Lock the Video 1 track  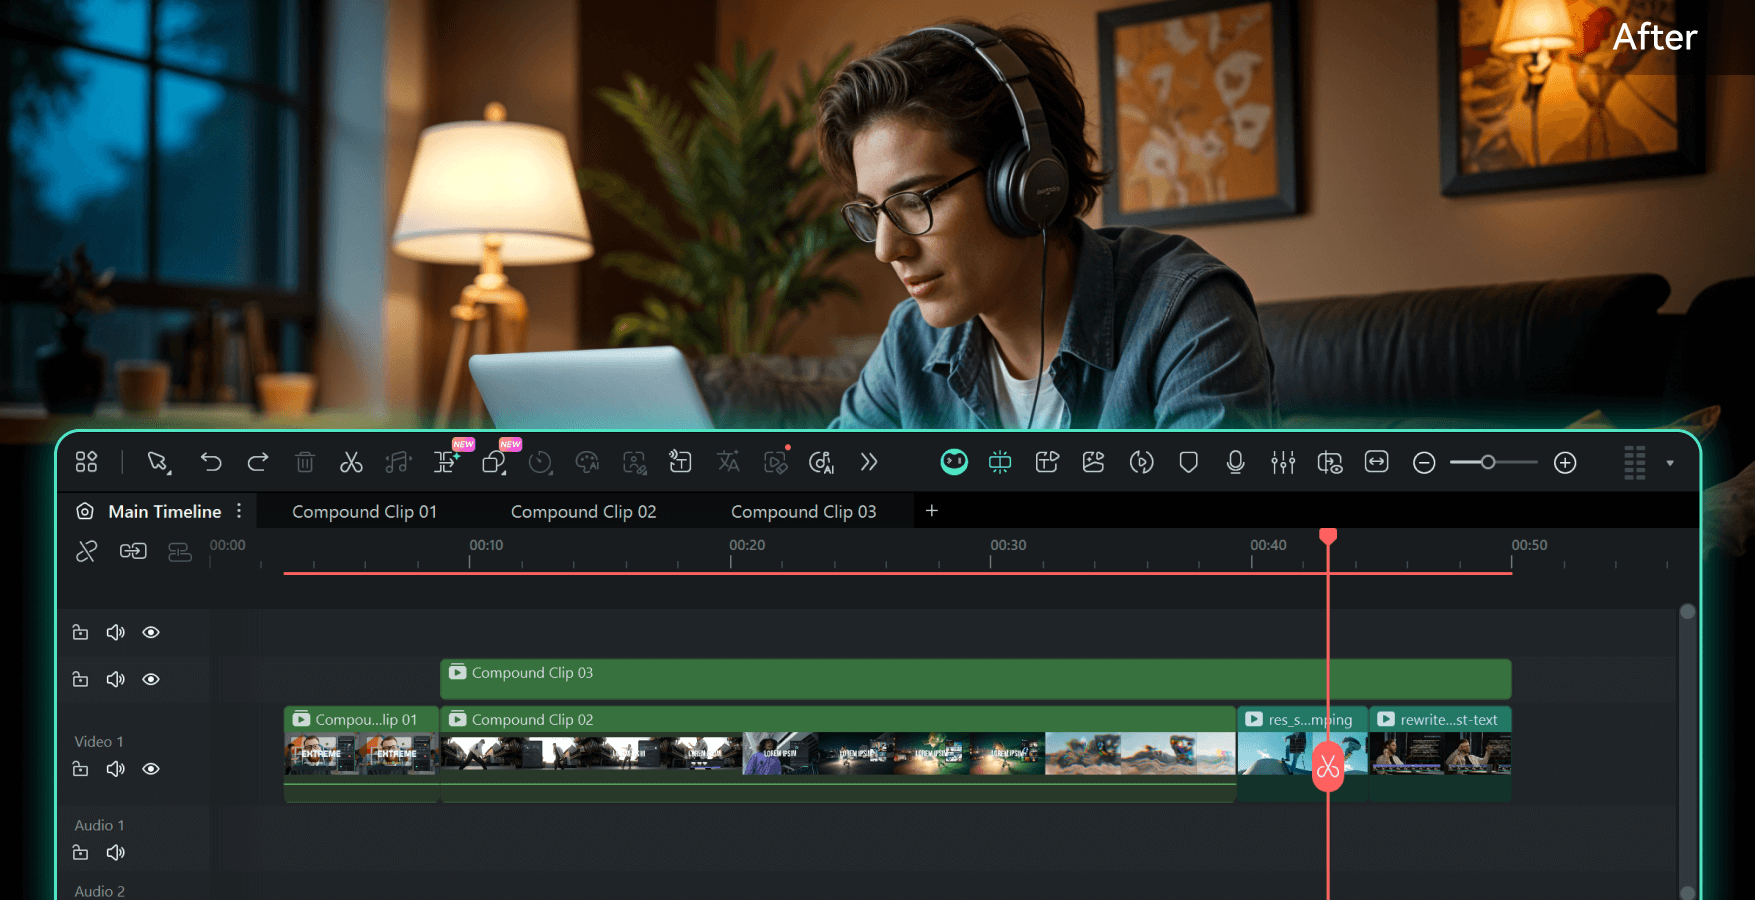(x=81, y=769)
